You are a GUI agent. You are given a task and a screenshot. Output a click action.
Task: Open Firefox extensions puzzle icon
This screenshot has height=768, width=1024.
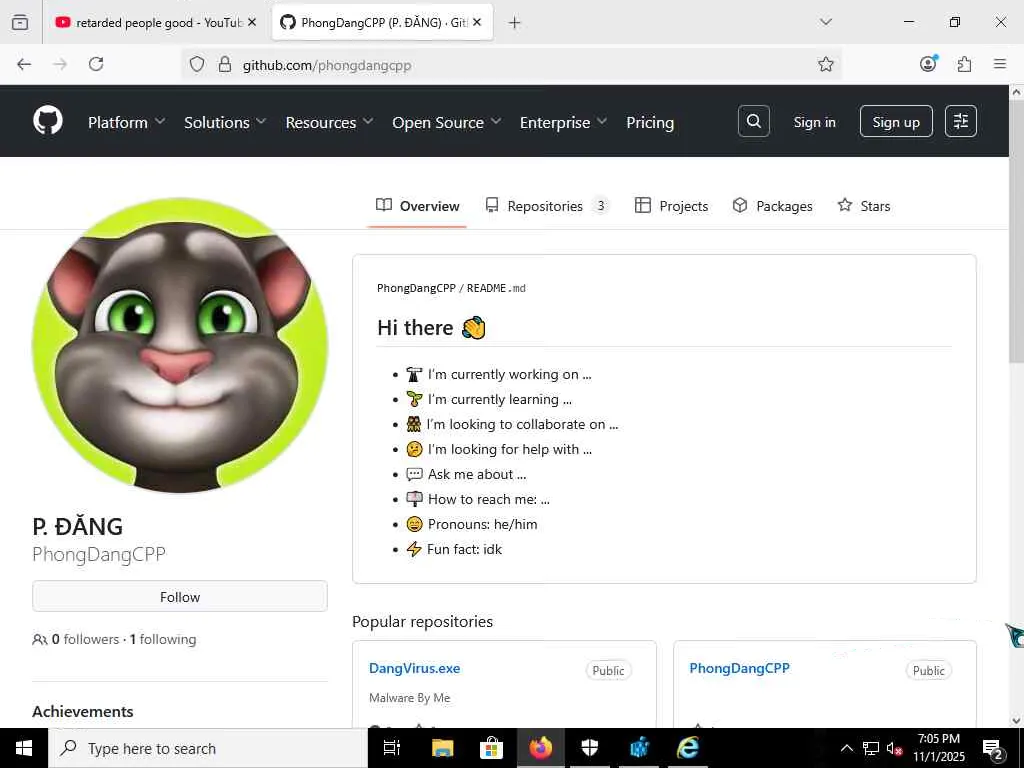click(964, 64)
